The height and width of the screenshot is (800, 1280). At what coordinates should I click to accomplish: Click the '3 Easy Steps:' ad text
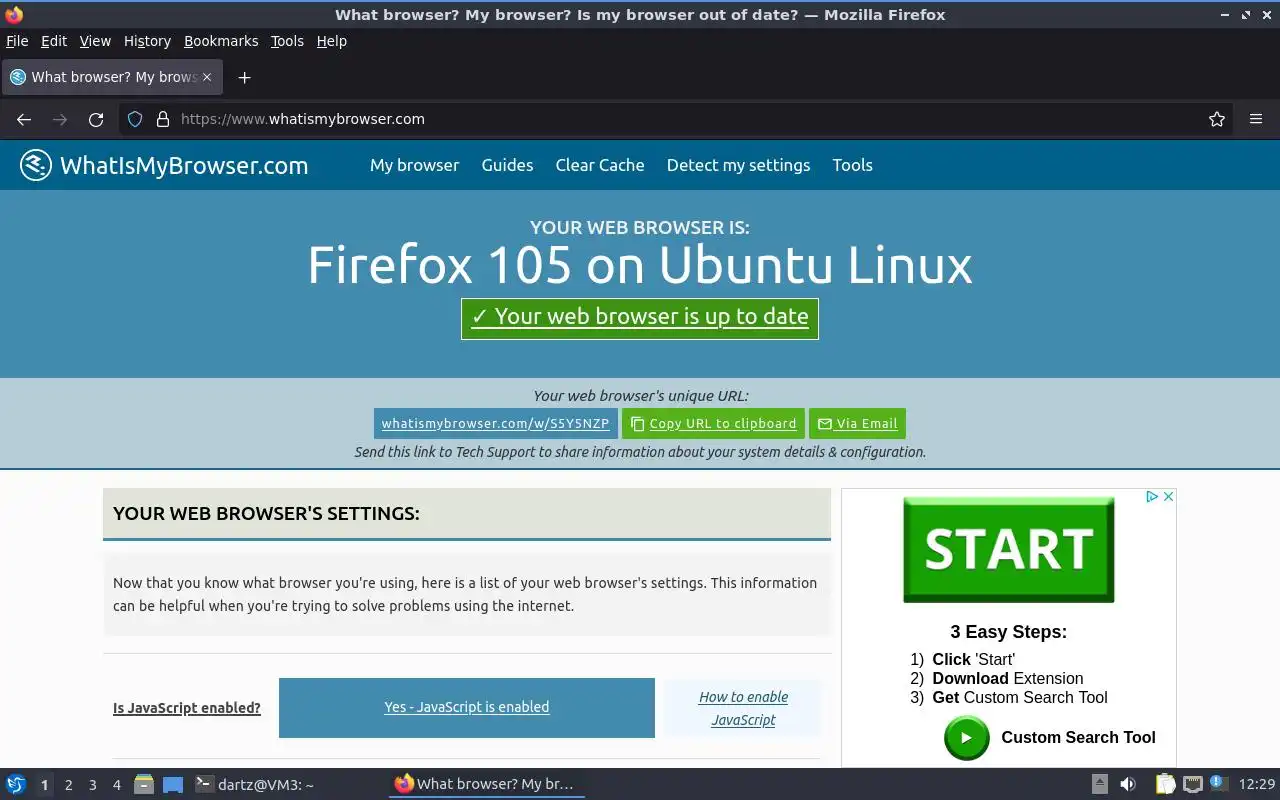point(1008,632)
